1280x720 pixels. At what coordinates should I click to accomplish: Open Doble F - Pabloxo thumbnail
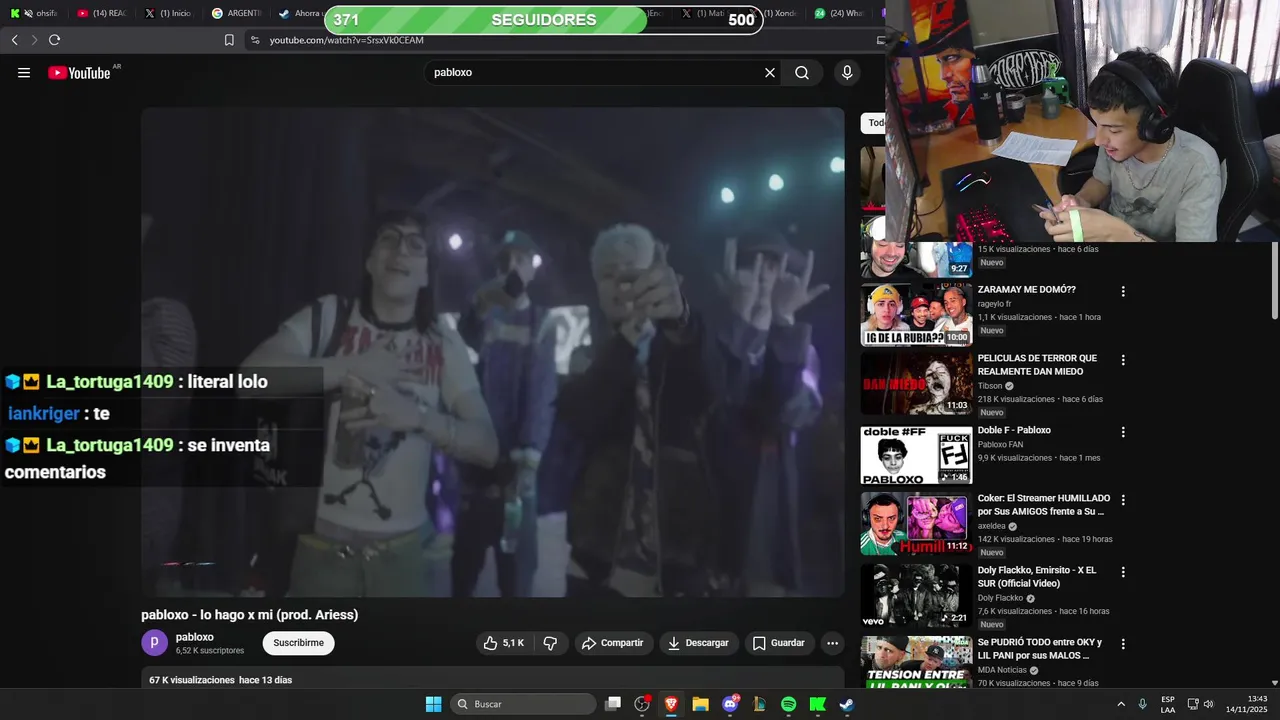point(916,455)
